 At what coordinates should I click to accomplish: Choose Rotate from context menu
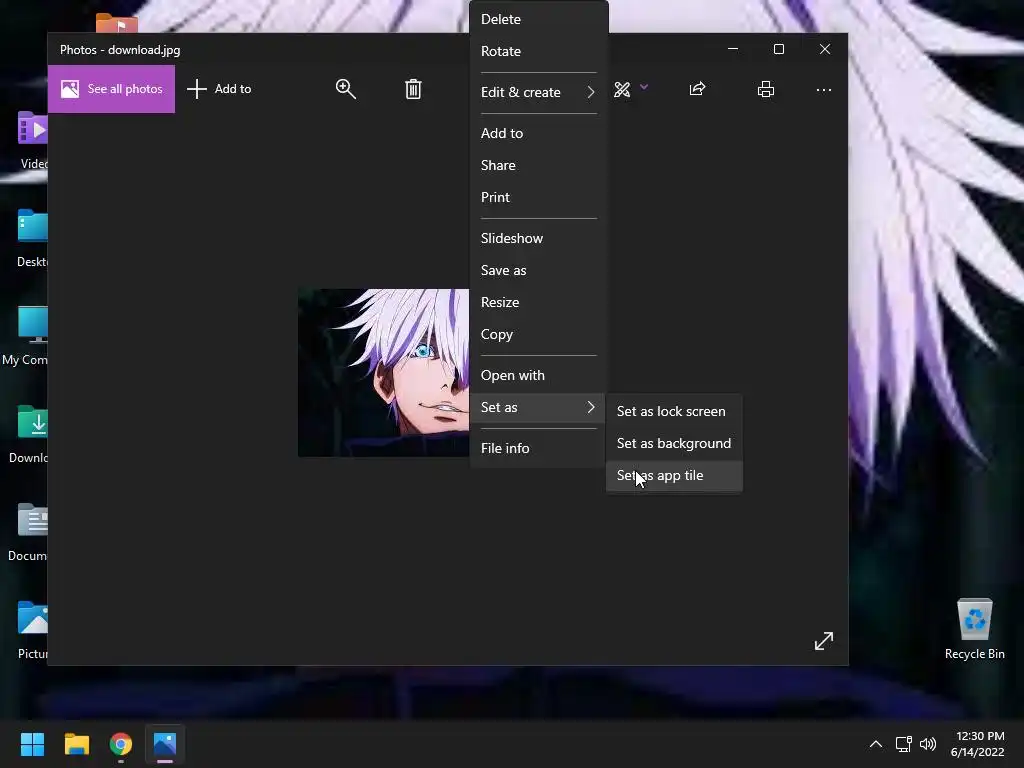pyautogui.click(x=539, y=51)
